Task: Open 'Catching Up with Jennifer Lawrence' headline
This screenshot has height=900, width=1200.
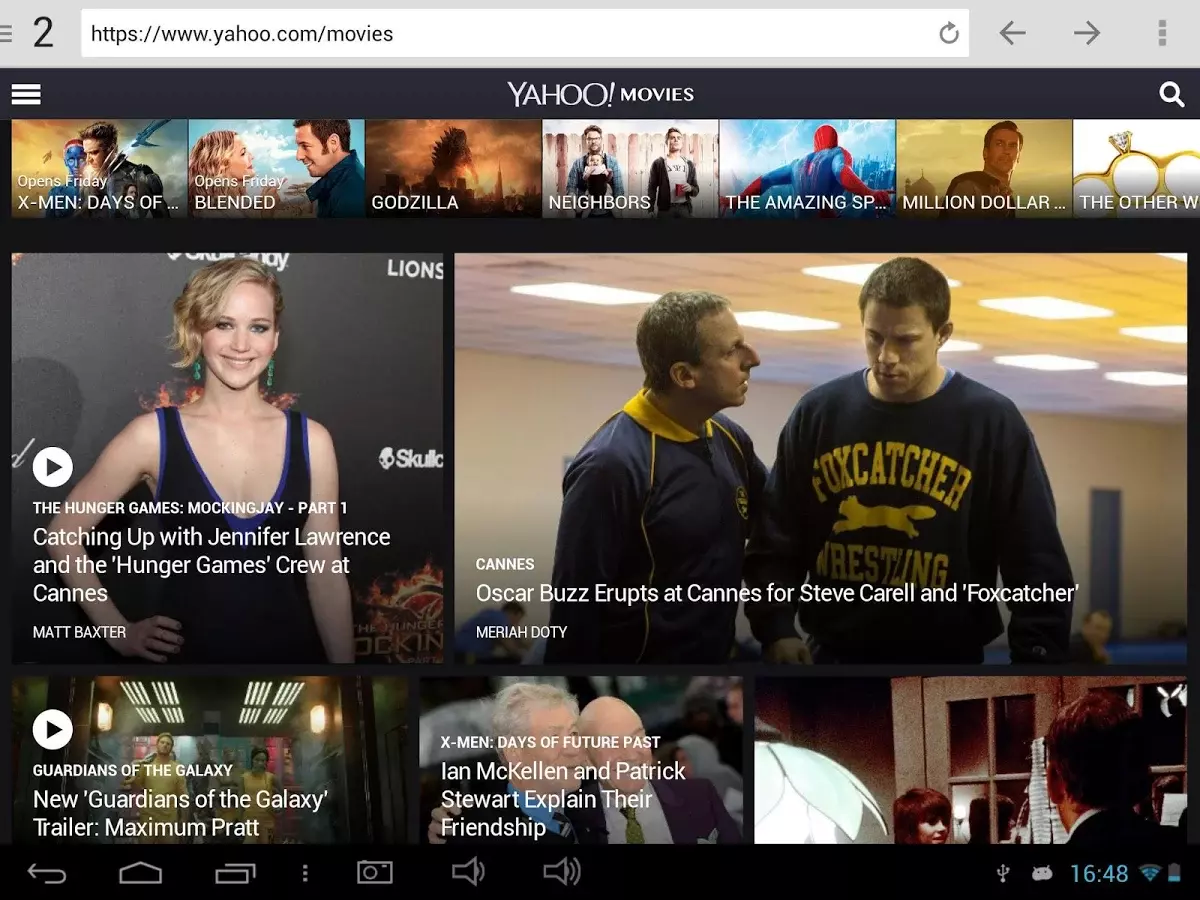Action: point(211,565)
